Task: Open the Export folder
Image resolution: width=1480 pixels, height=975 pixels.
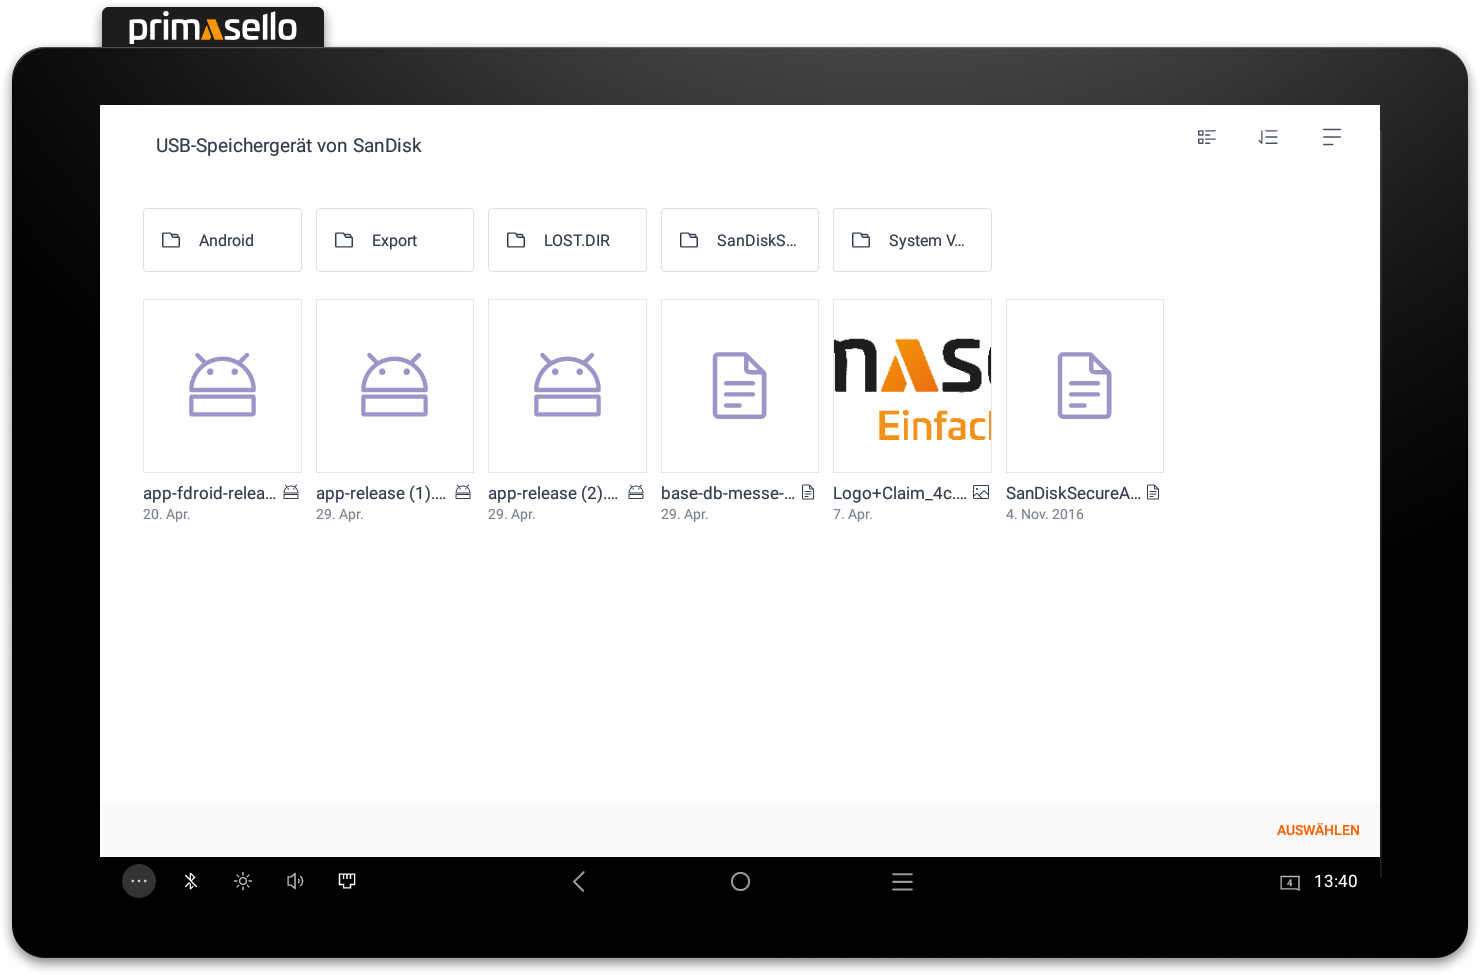Action: click(x=394, y=240)
